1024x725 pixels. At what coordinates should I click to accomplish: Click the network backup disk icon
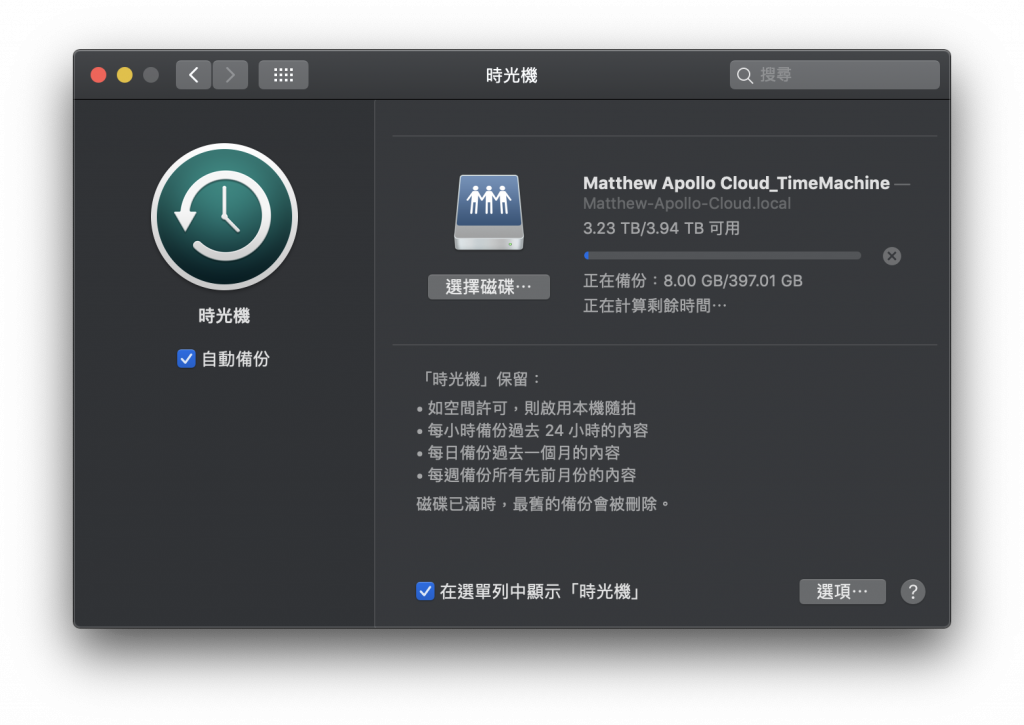pos(488,212)
